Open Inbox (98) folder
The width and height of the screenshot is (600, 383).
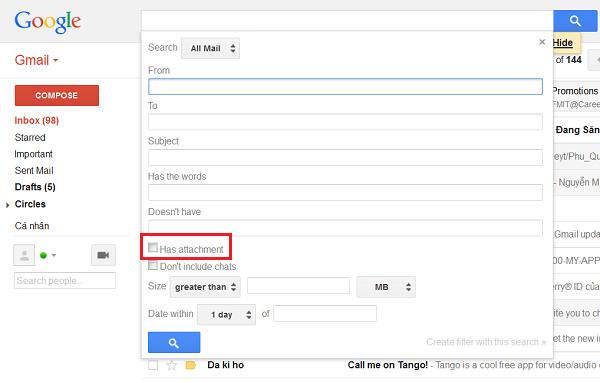click(x=37, y=121)
